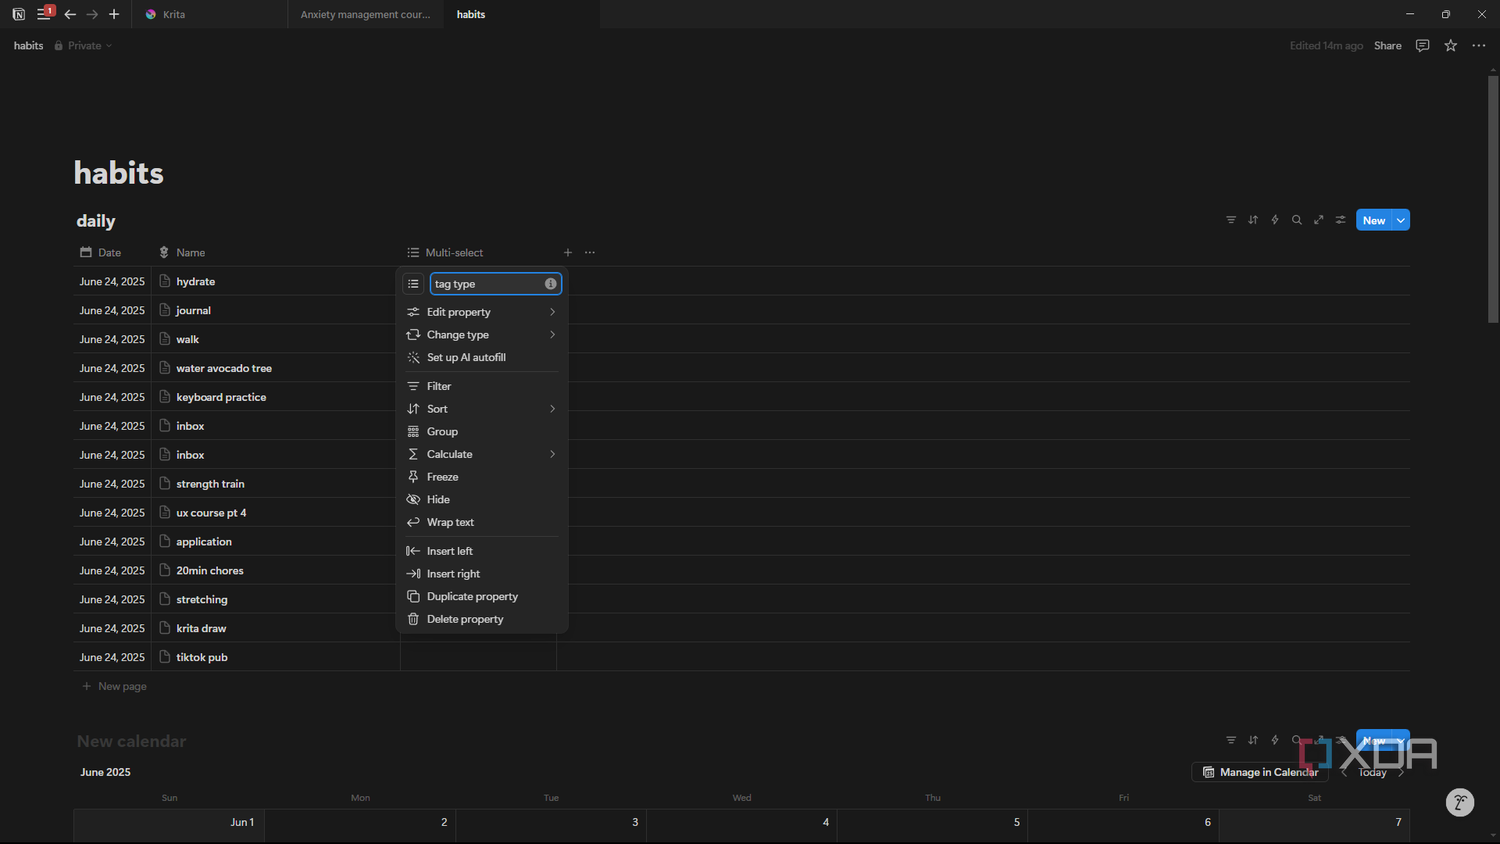Select Set up AI autofill
Viewport: 1500px width, 844px height.
482,357
